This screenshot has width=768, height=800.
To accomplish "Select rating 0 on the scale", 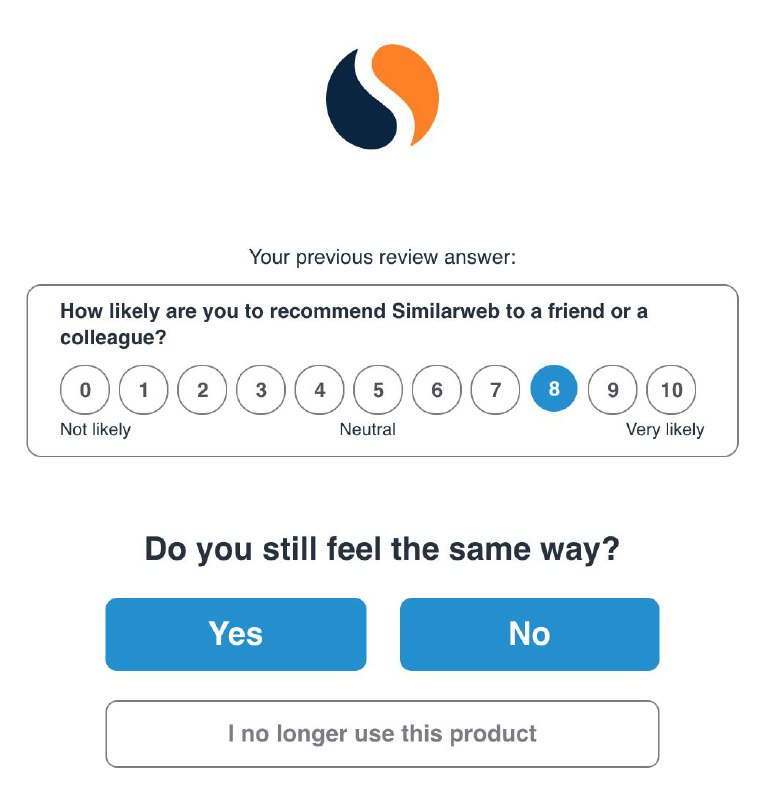I will [x=85, y=390].
